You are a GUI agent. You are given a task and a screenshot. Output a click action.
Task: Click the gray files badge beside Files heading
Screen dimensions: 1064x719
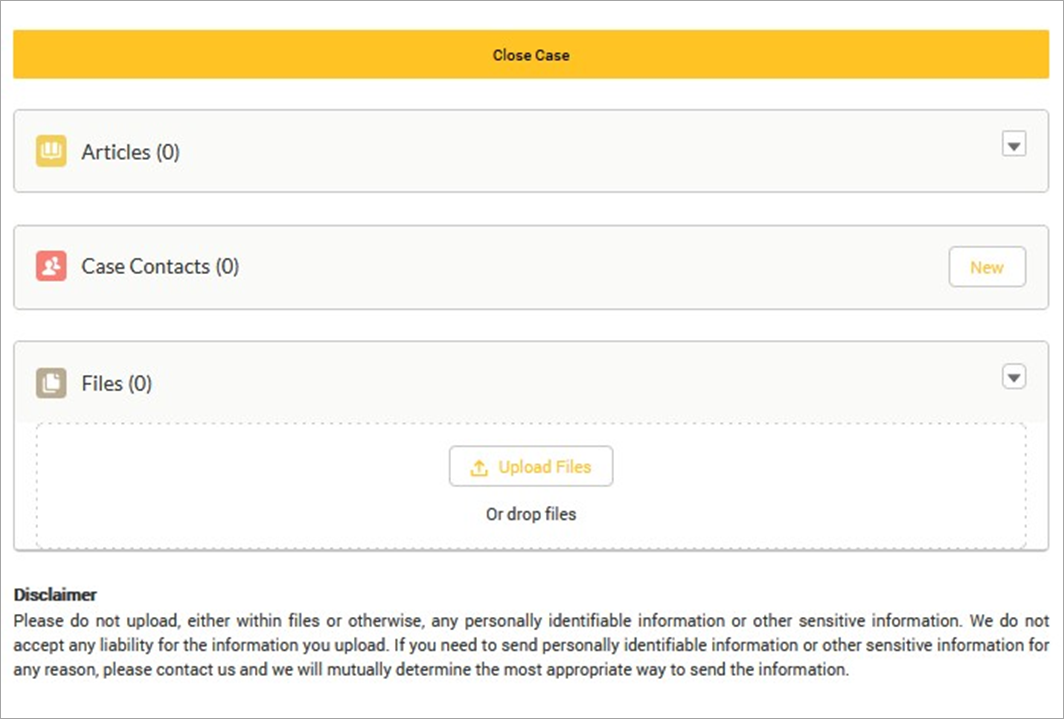coord(49,382)
